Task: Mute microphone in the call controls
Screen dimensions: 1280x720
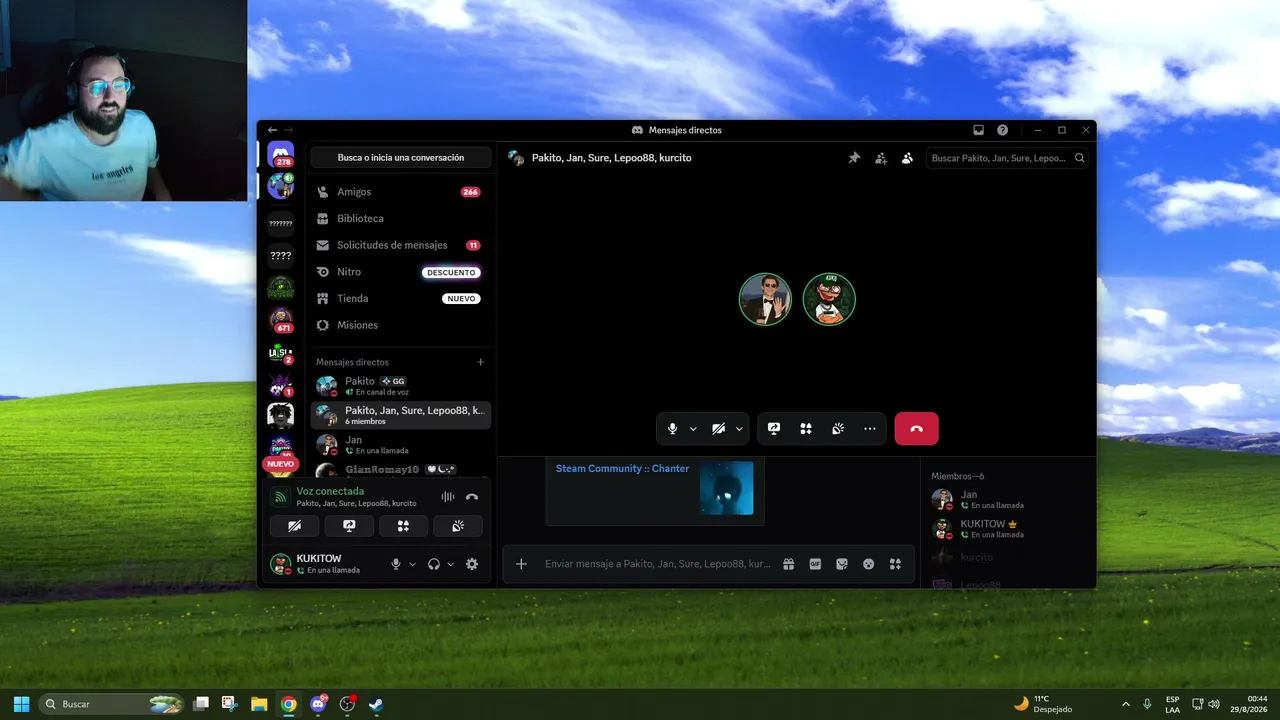Action: (x=672, y=428)
